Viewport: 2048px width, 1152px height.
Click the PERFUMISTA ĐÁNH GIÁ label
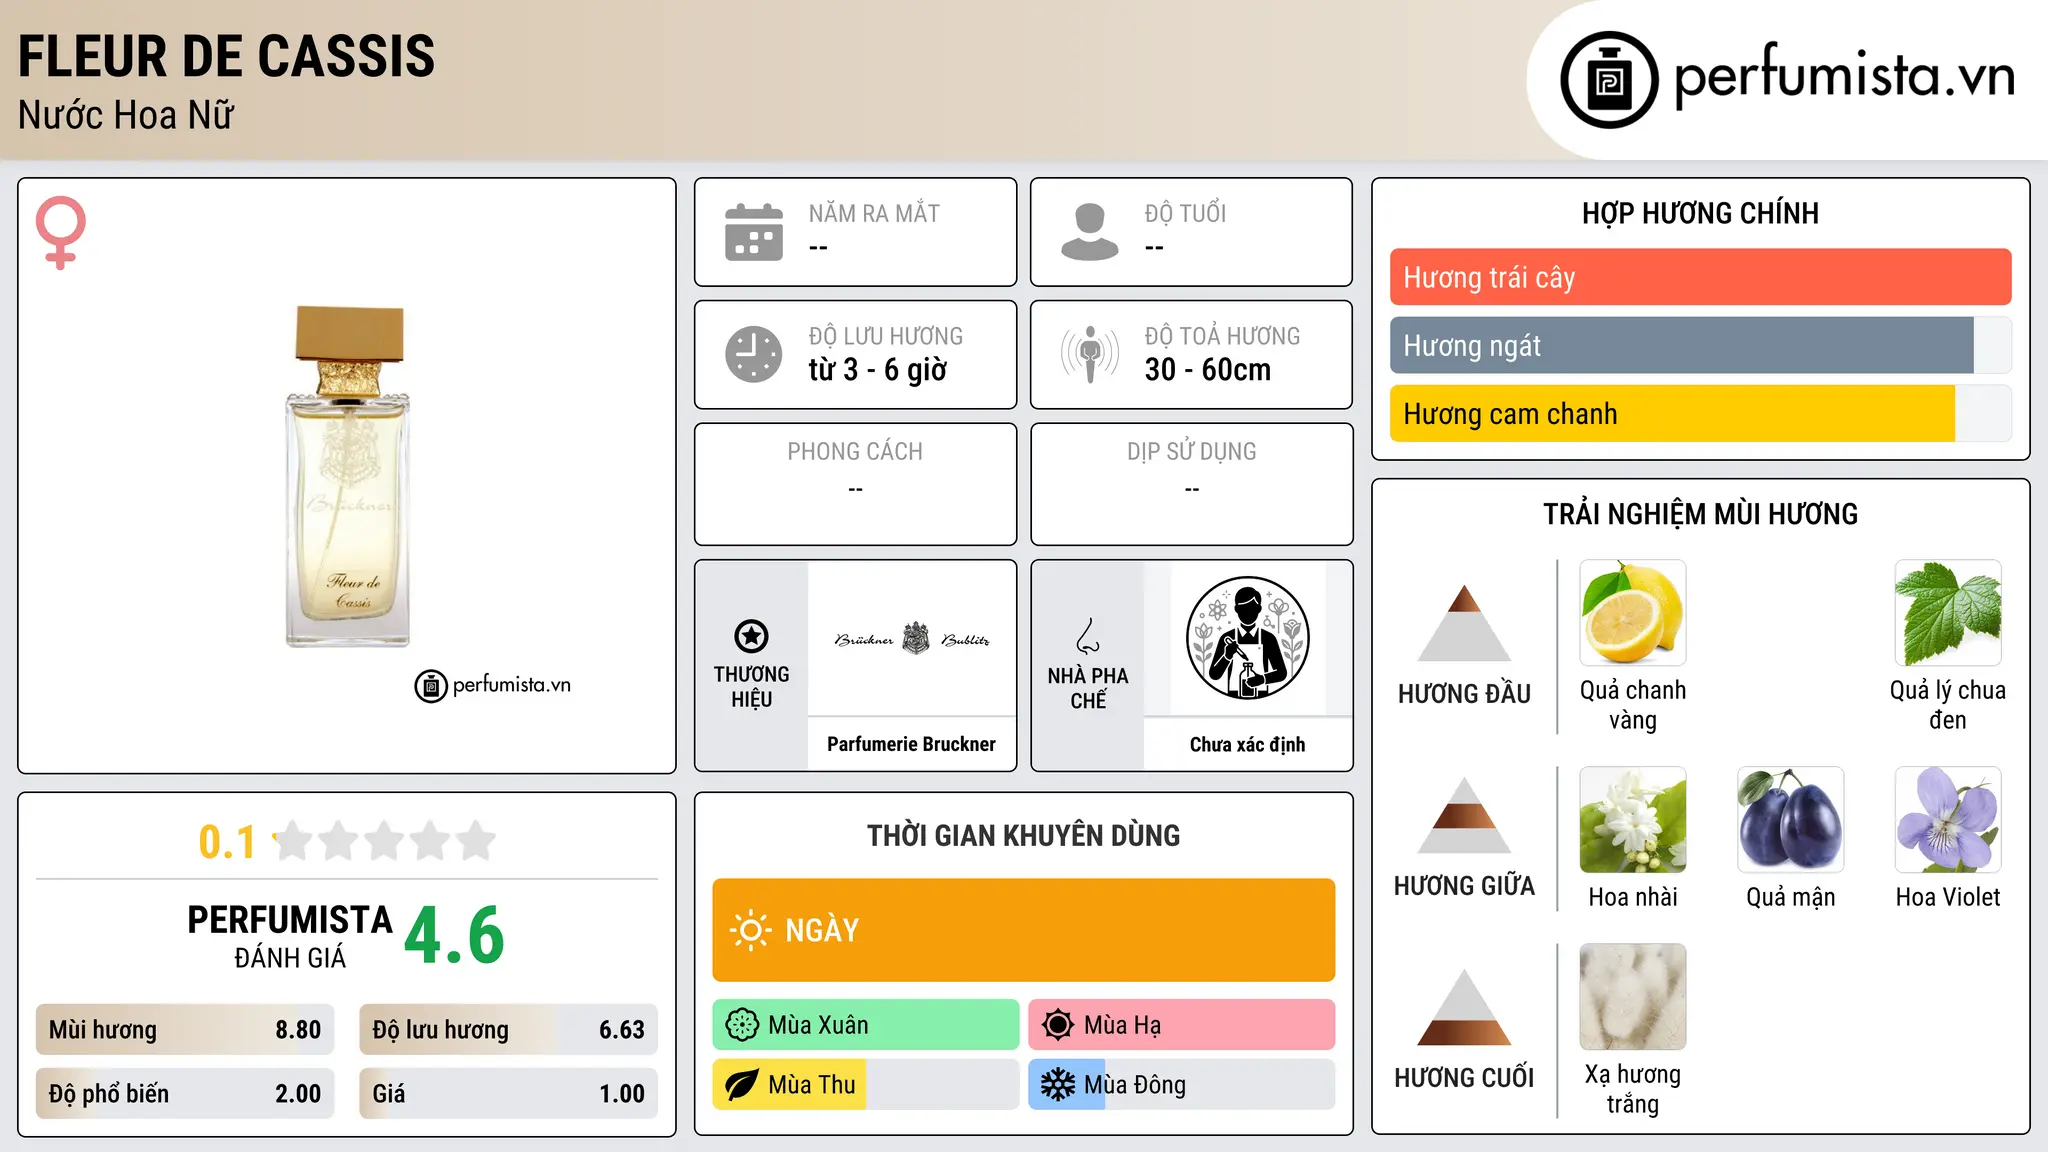pyautogui.click(x=290, y=936)
